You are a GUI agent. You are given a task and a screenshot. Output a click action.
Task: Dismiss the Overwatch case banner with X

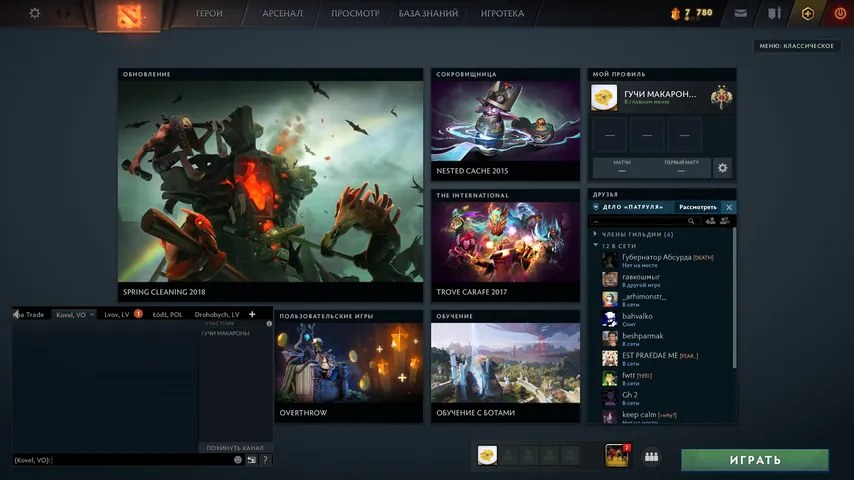pyautogui.click(x=729, y=207)
